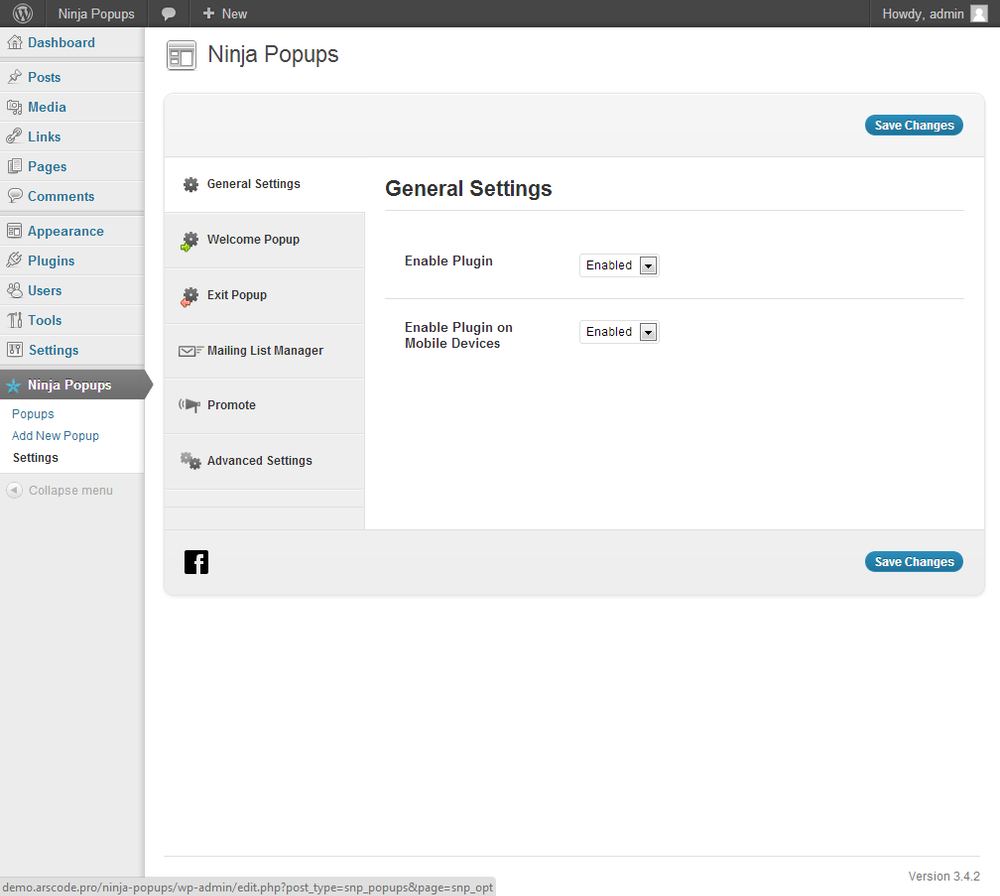Image resolution: width=1000 pixels, height=896 pixels.
Task: Click the Media icon in sidebar
Action: tap(15, 107)
